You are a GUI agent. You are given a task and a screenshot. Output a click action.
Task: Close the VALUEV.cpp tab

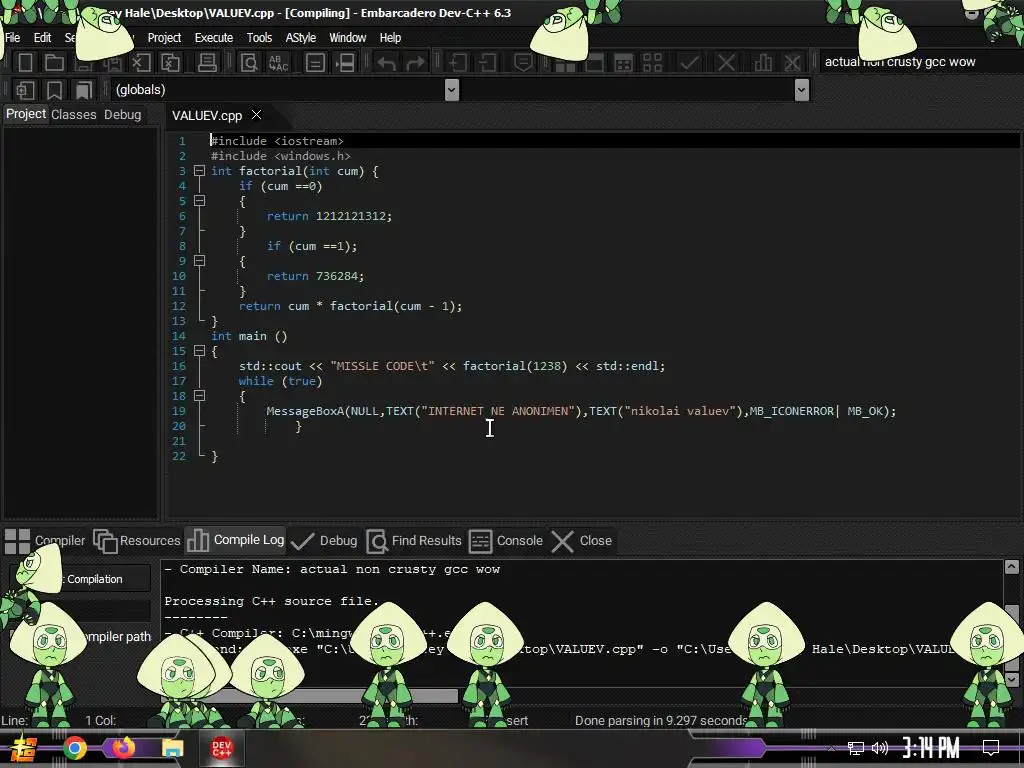257,115
